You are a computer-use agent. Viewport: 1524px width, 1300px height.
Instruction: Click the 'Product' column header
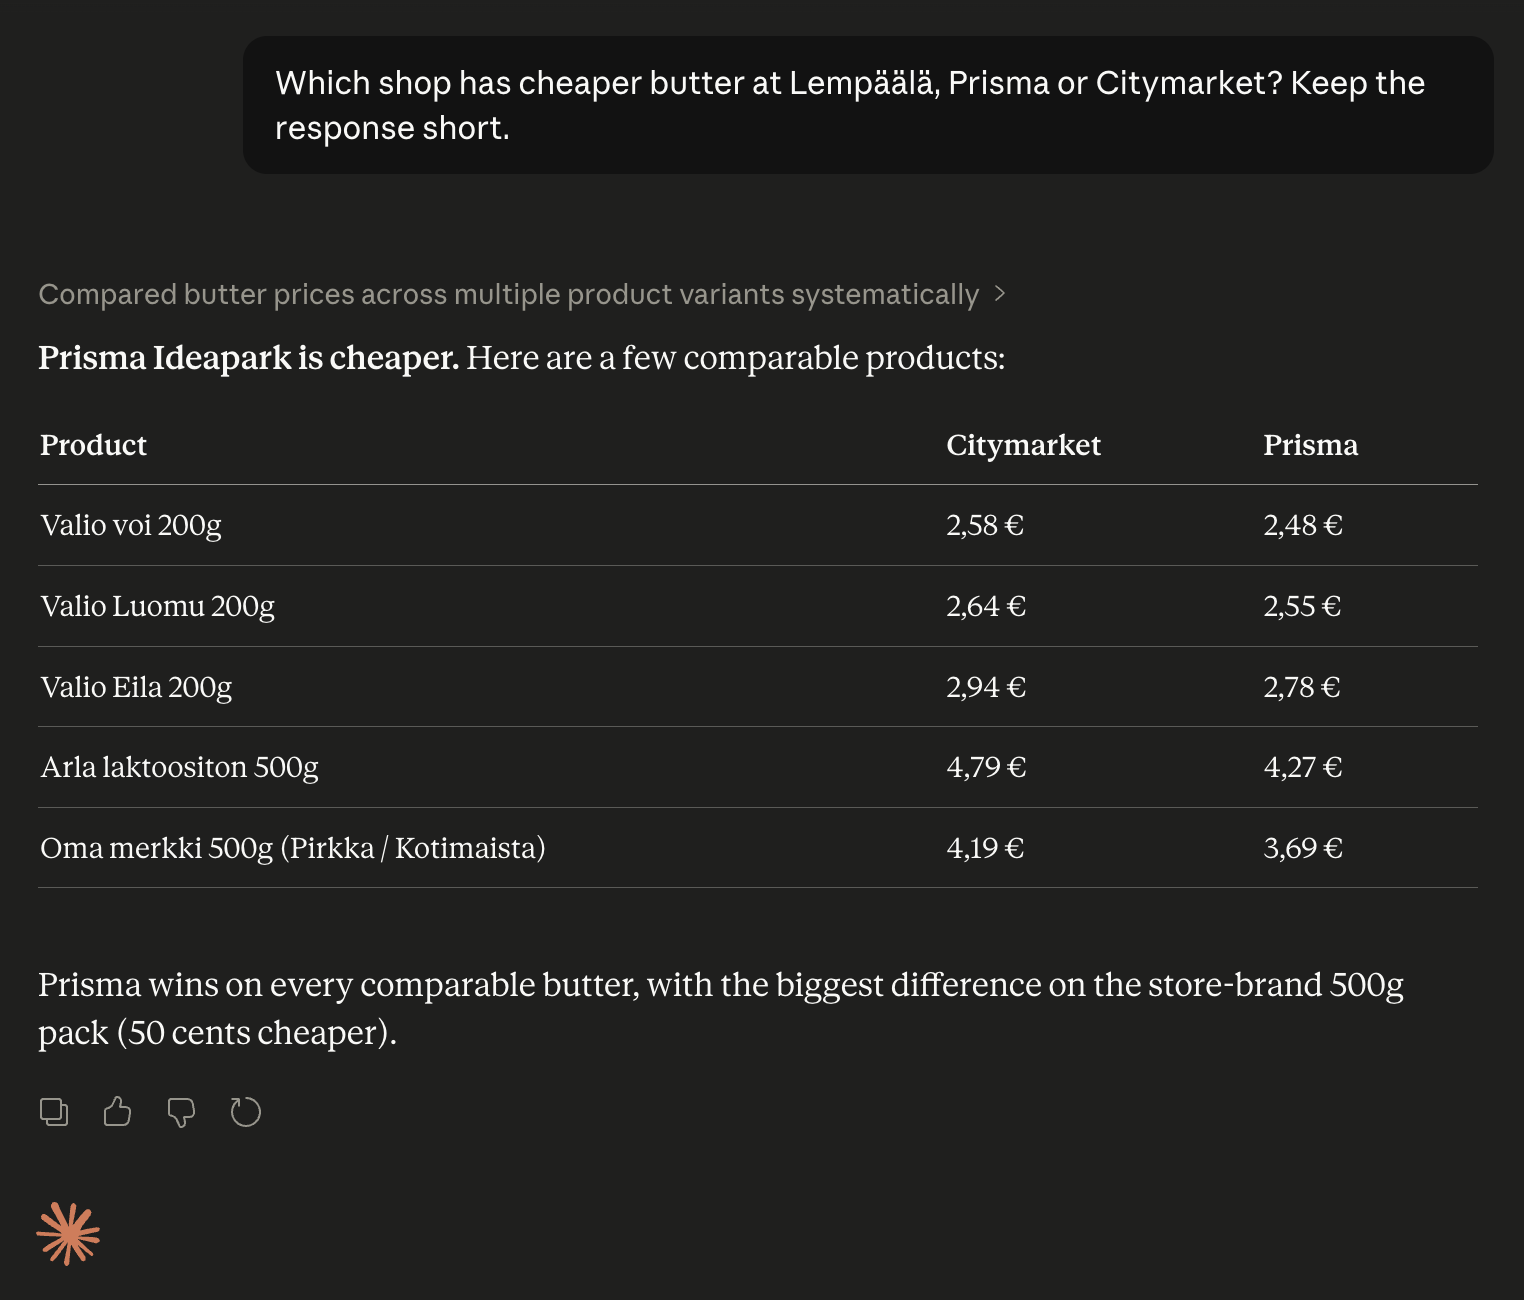(x=93, y=445)
